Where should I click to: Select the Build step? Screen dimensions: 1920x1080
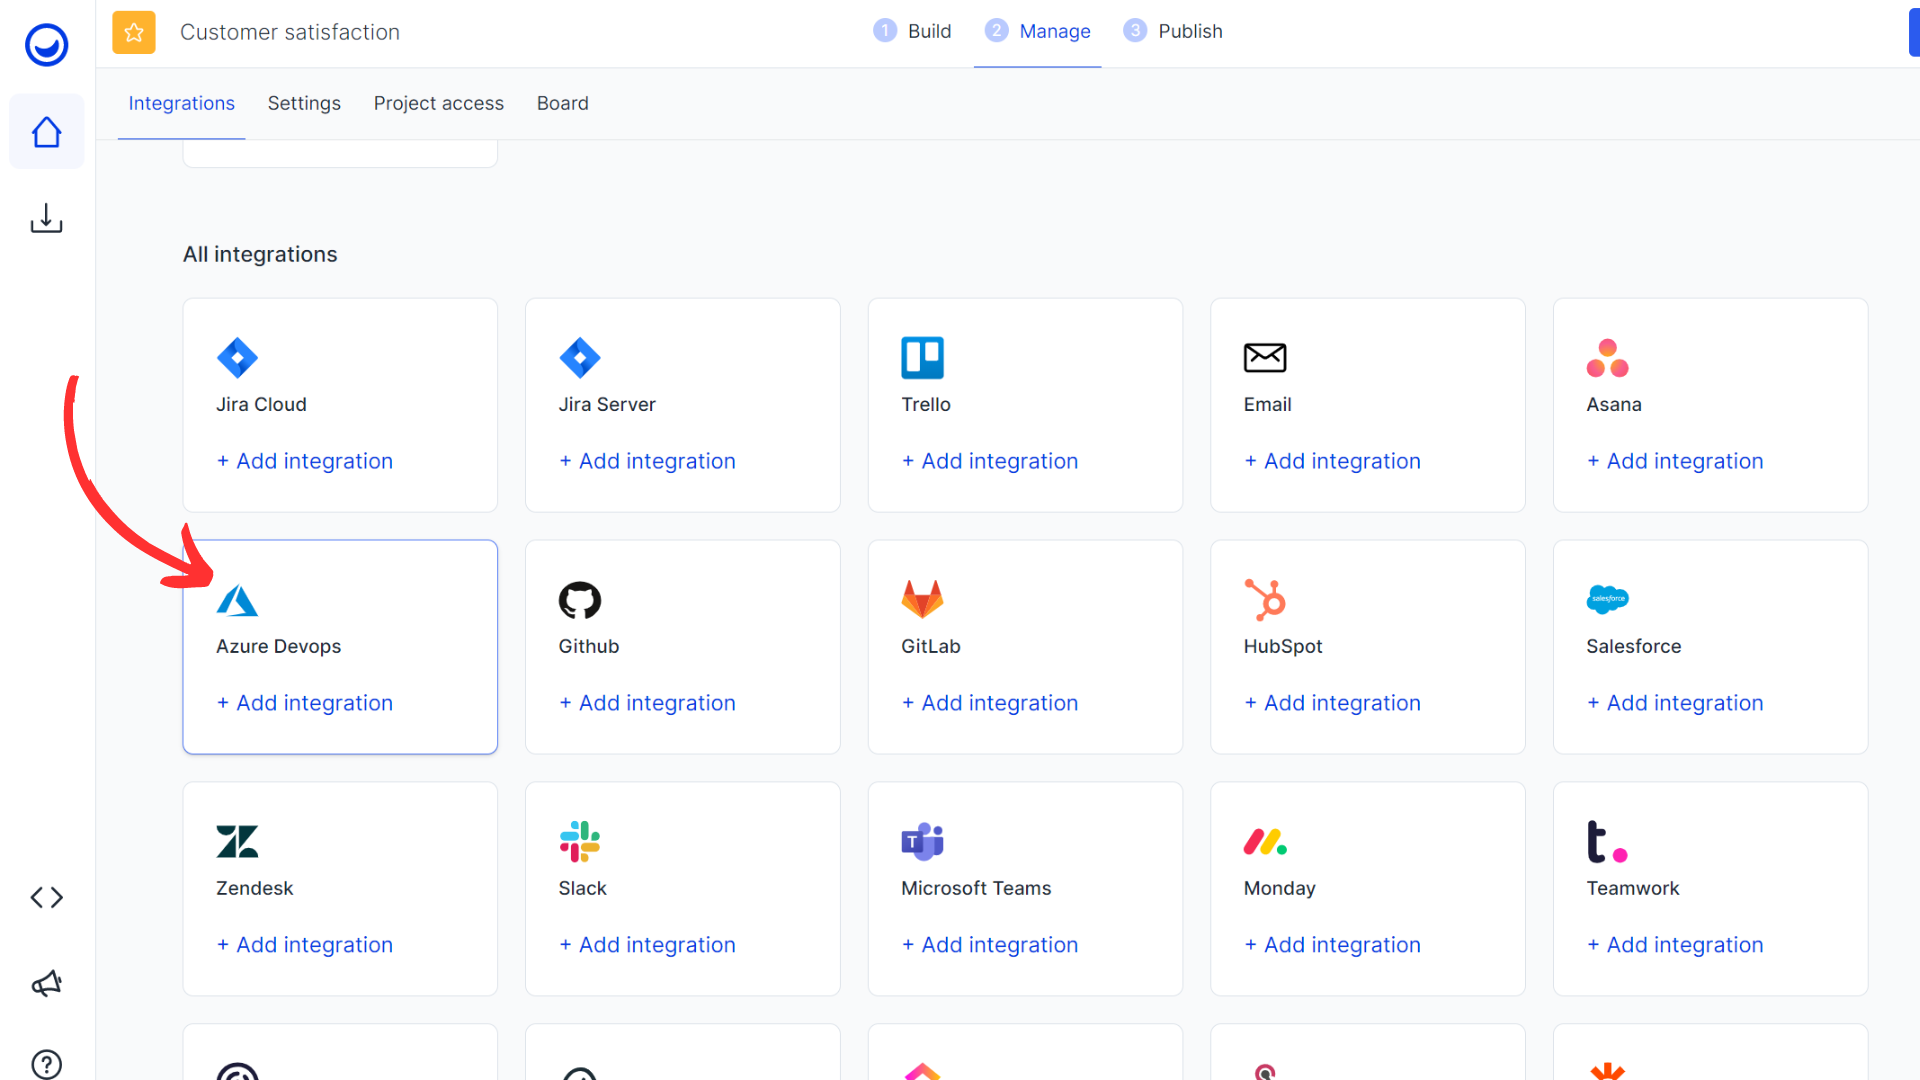pos(912,31)
